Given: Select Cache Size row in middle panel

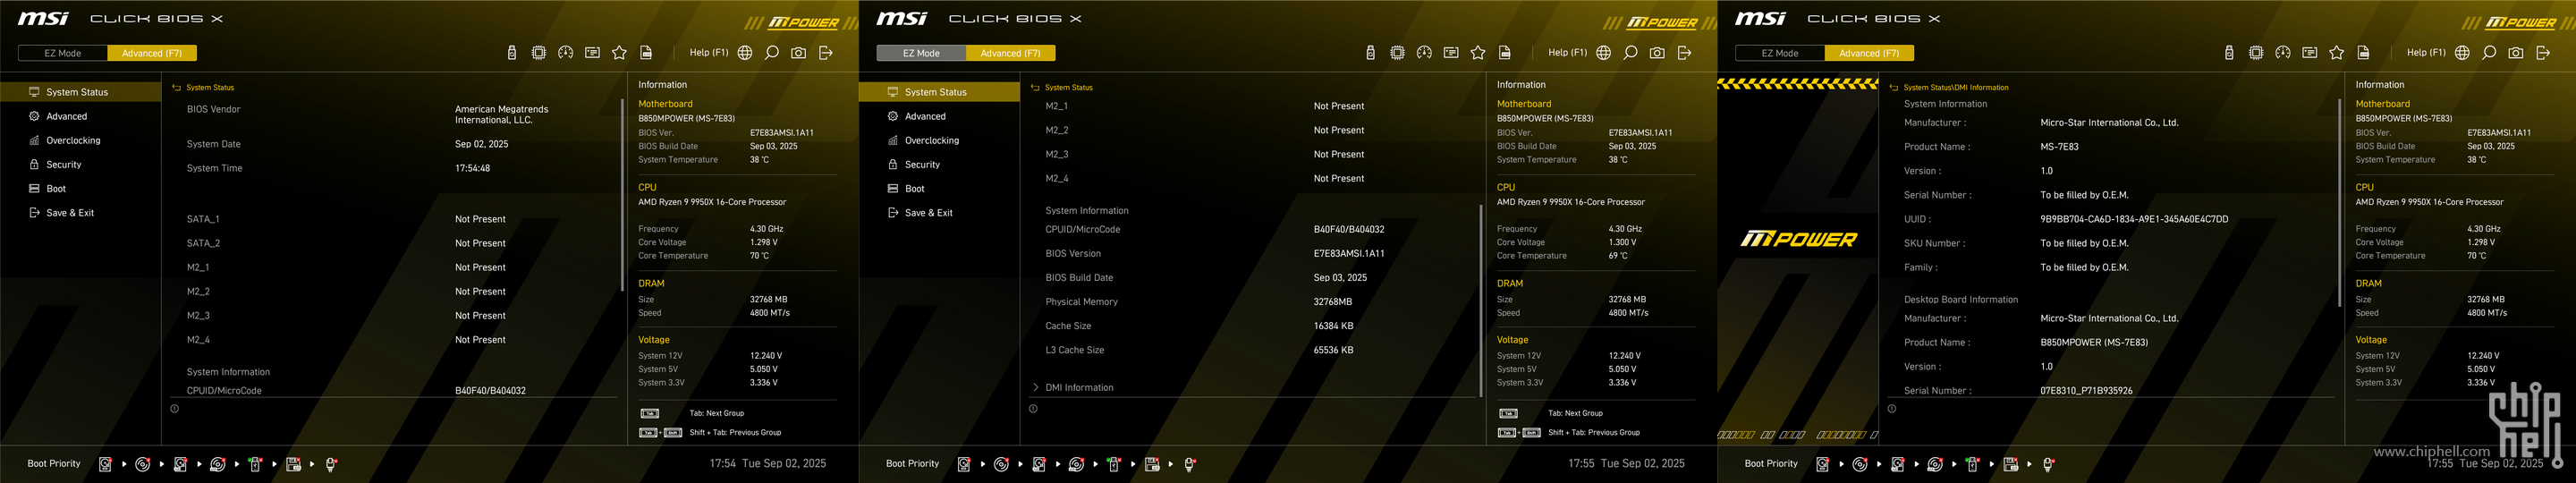Looking at the screenshot, I should 1252,326.
